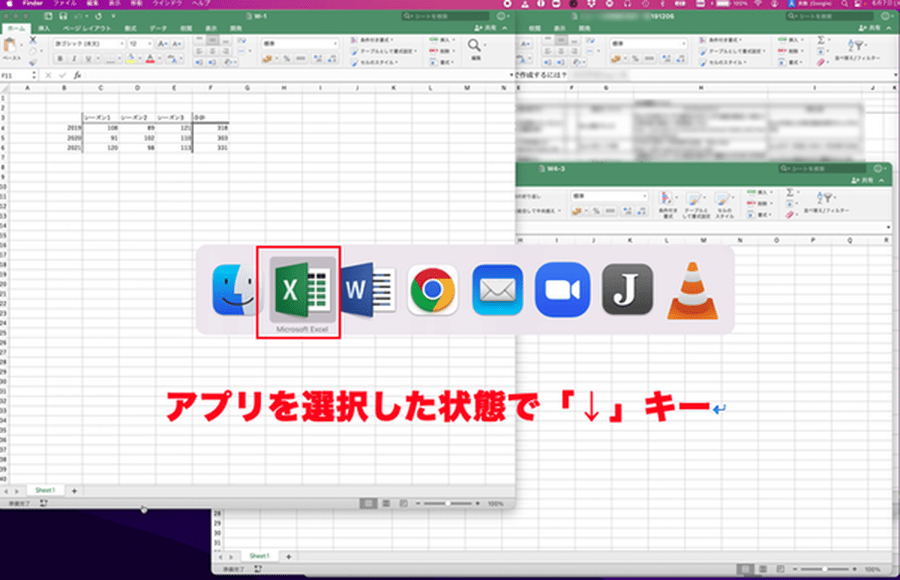
Task: Choose Microsoft Excel in the app switcher
Action: pyautogui.click(x=302, y=289)
